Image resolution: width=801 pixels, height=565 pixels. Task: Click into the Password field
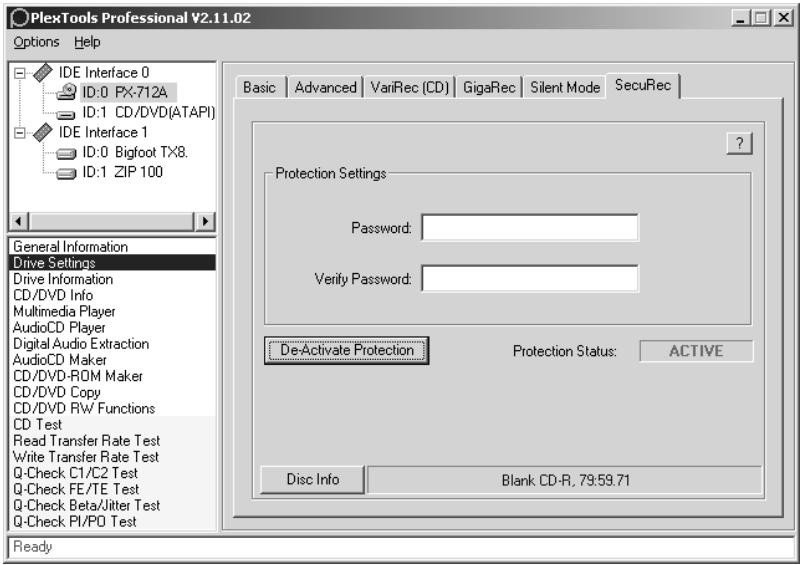pos(530,227)
